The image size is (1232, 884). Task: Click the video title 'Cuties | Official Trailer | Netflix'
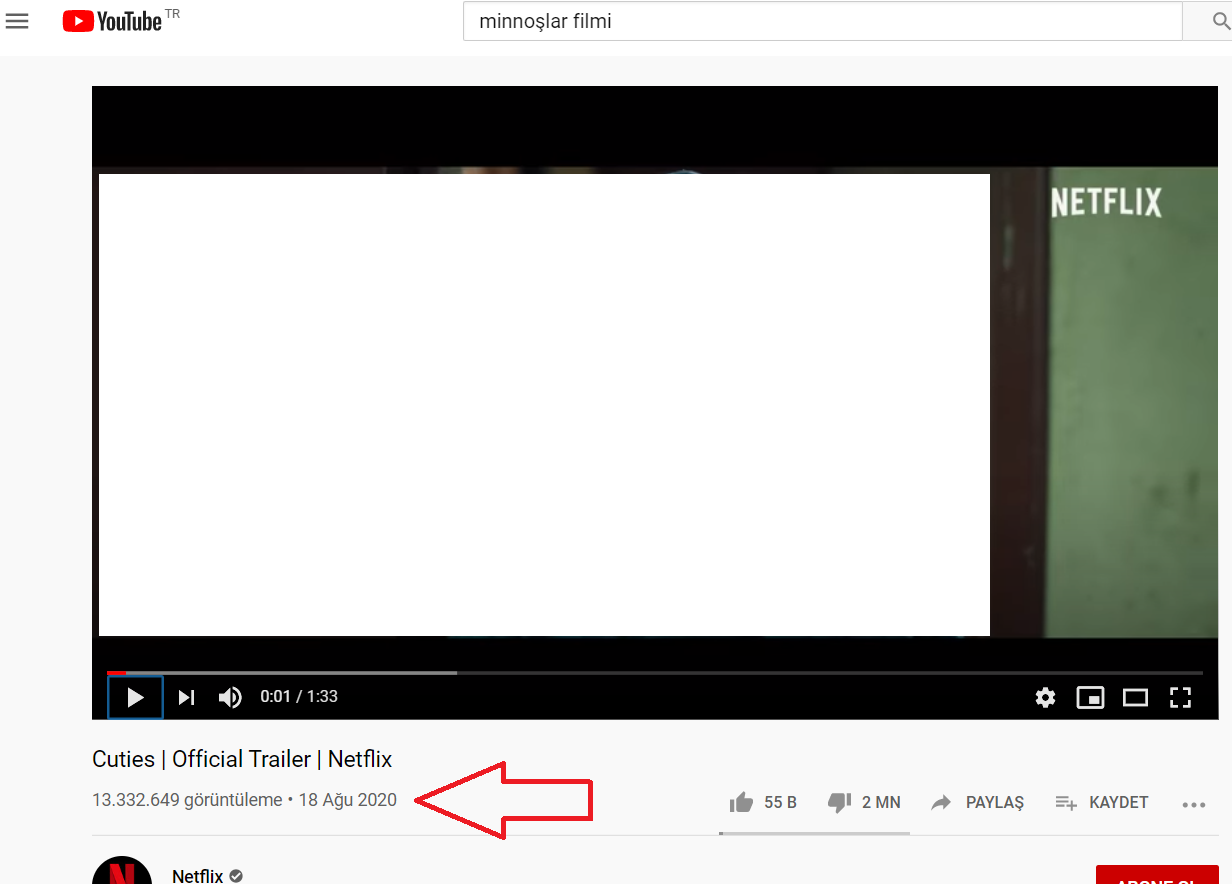[x=242, y=759]
